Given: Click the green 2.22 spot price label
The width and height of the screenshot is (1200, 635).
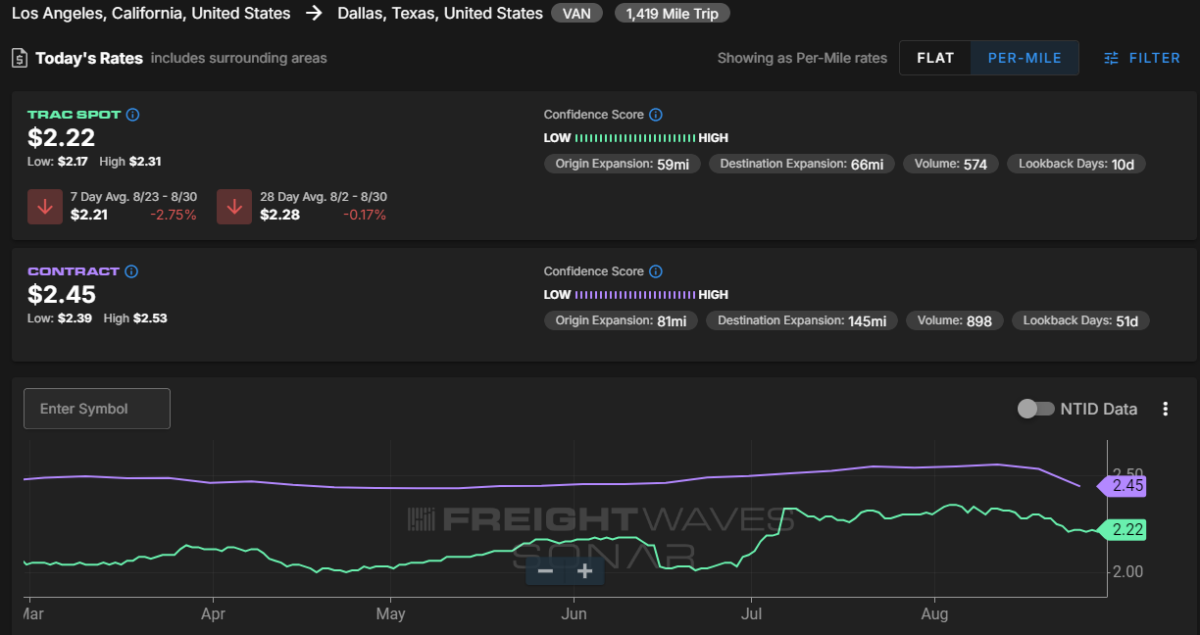Looking at the screenshot, I should (1121, 530).
